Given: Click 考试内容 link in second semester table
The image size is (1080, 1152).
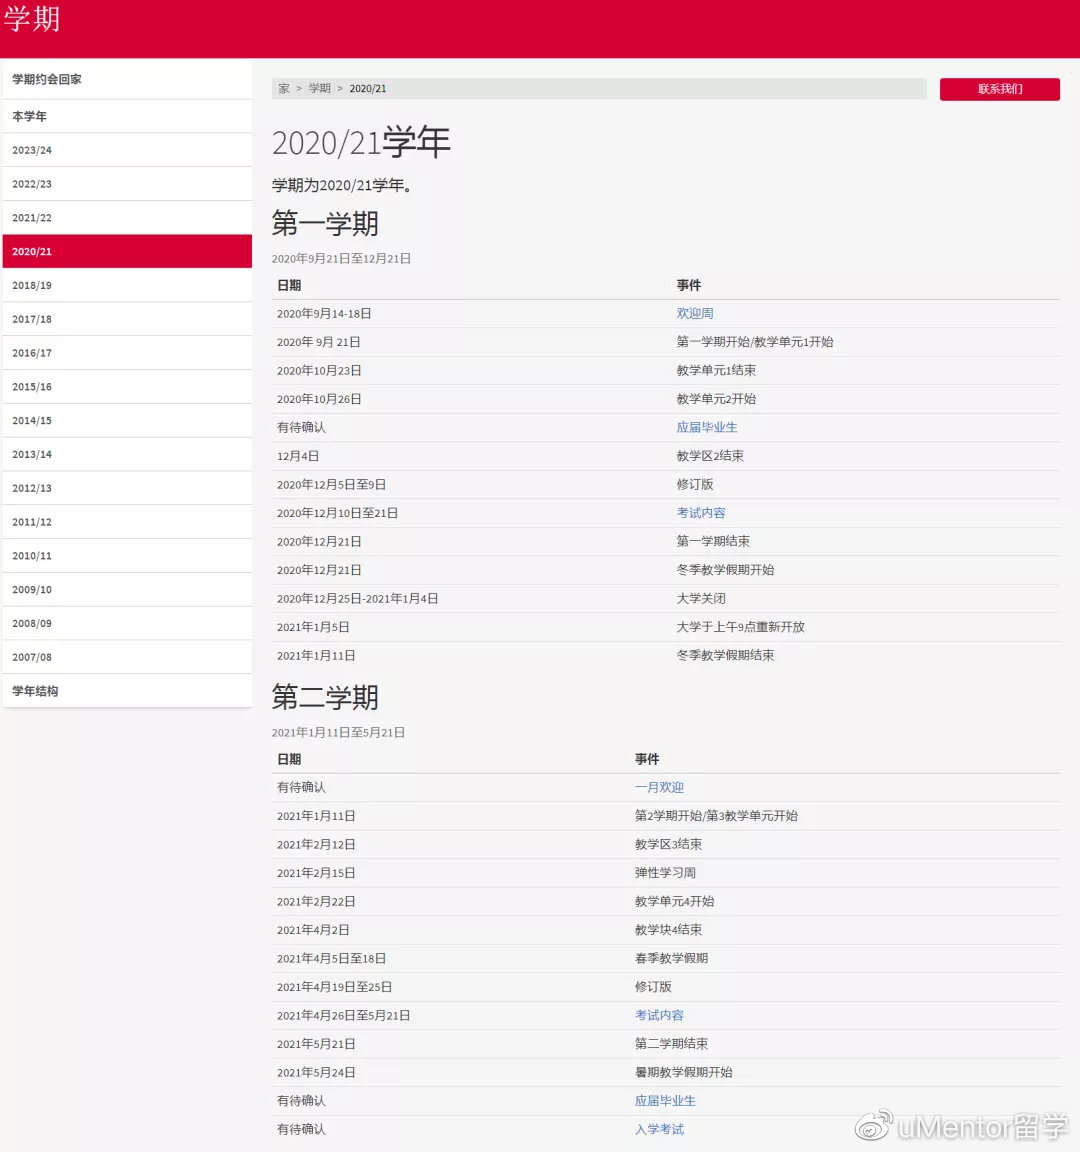Looking at the screenshot, I should point(659,1015).
